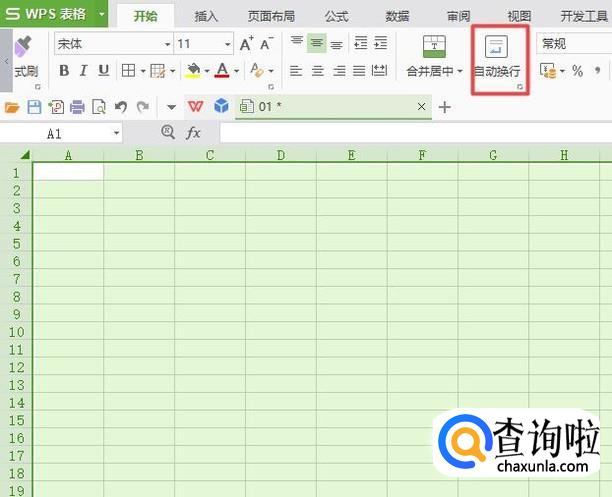Viewport: 612px width, 497px height.
Task: Justify text alignment icon
Action: click(x=359, y=71)
